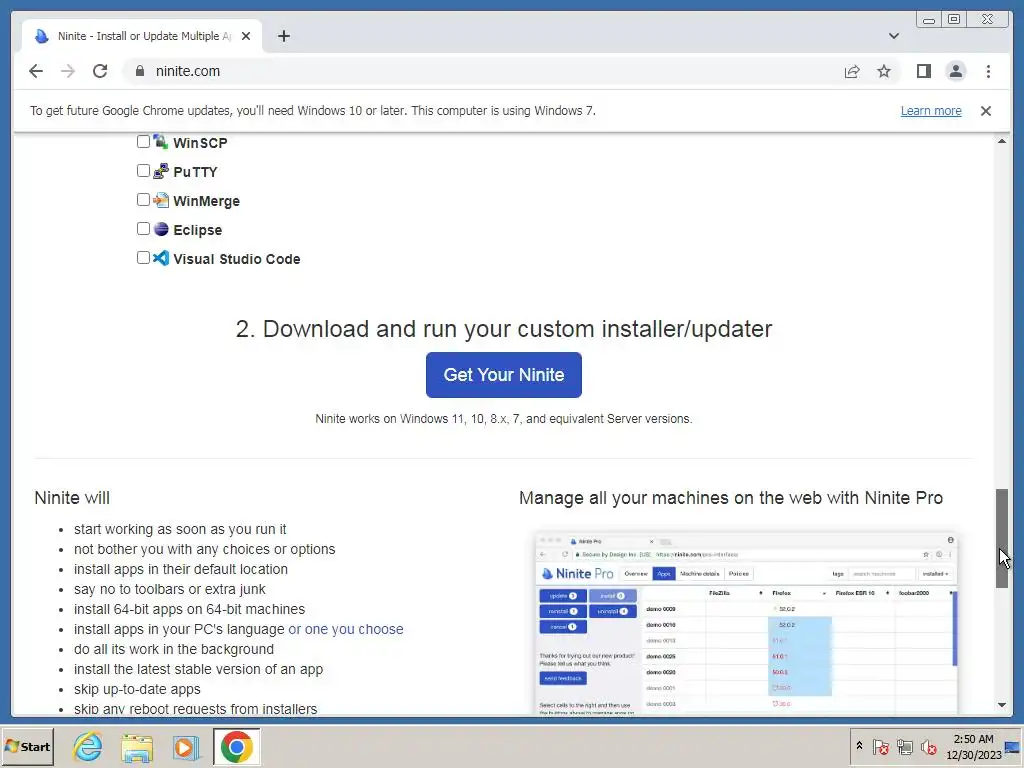Reload the Ninite page
Viewport: 1024px width, 768px height.
click(x=100, y=71)
